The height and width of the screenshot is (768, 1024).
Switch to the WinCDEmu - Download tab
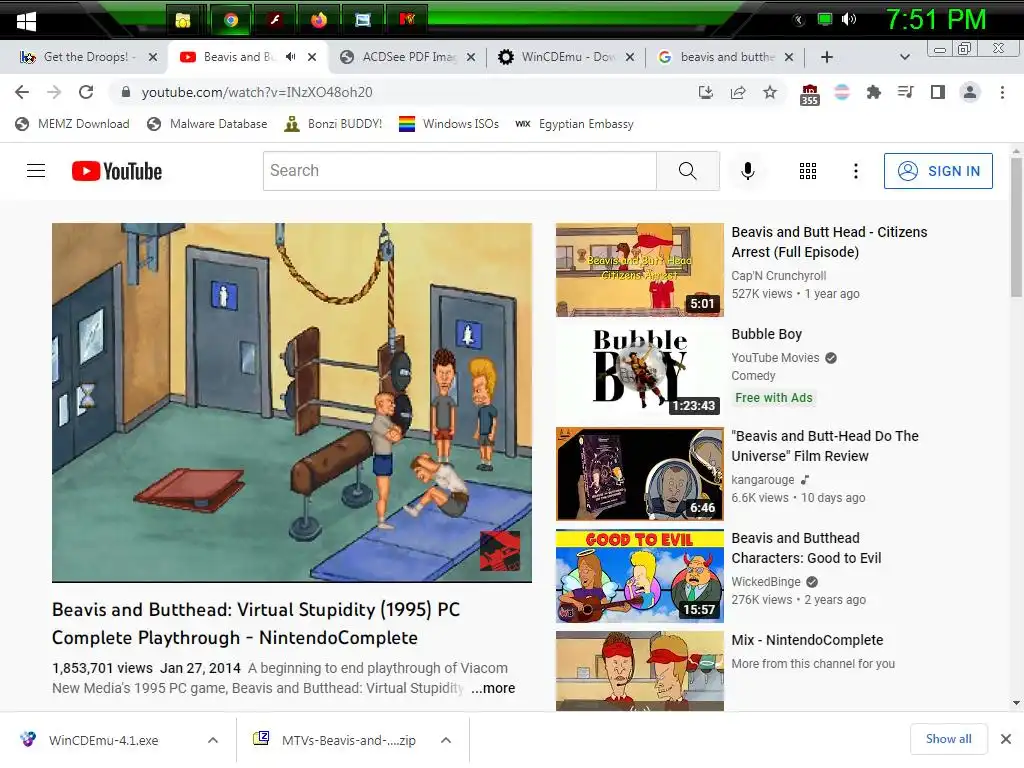(x=566, y=57)
